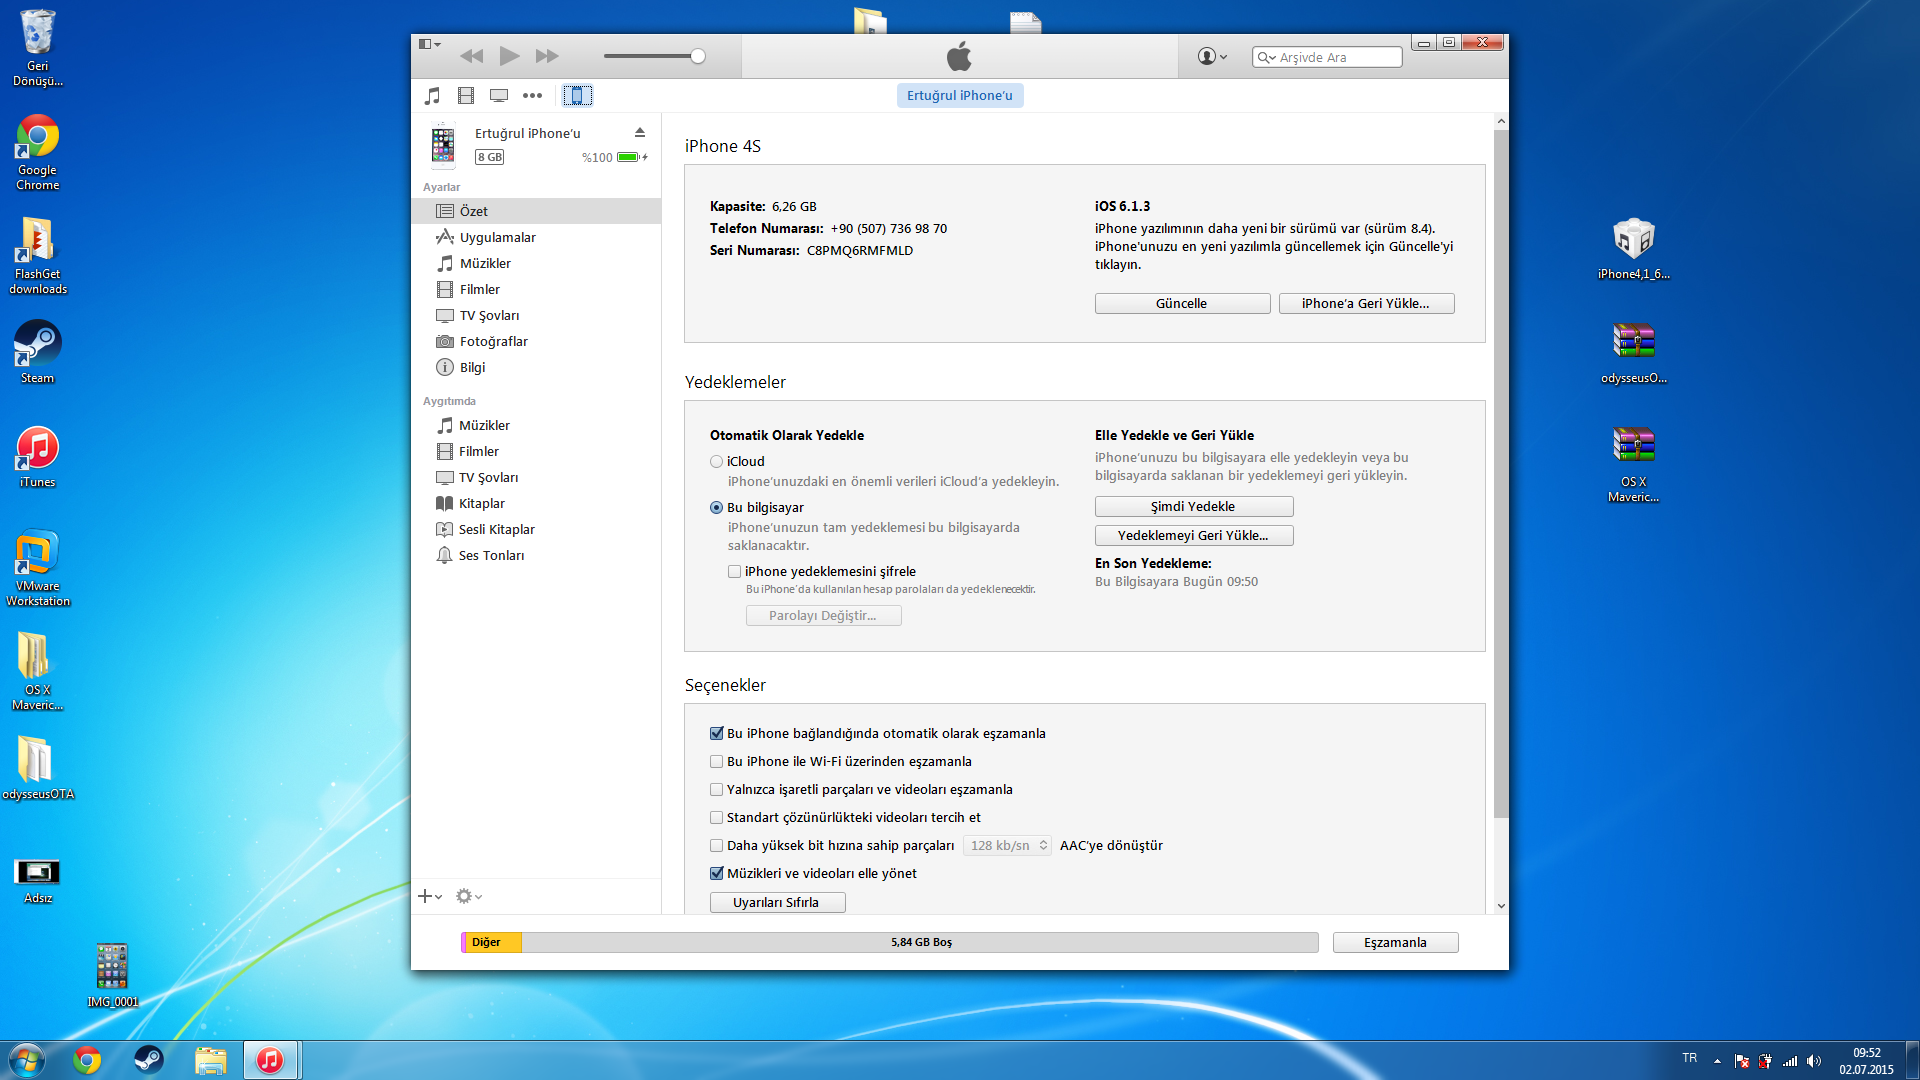Image resolution: width=1920 pixels, height=1080 pixels.
Task: Click the volume slider knob
Action: 698,56
